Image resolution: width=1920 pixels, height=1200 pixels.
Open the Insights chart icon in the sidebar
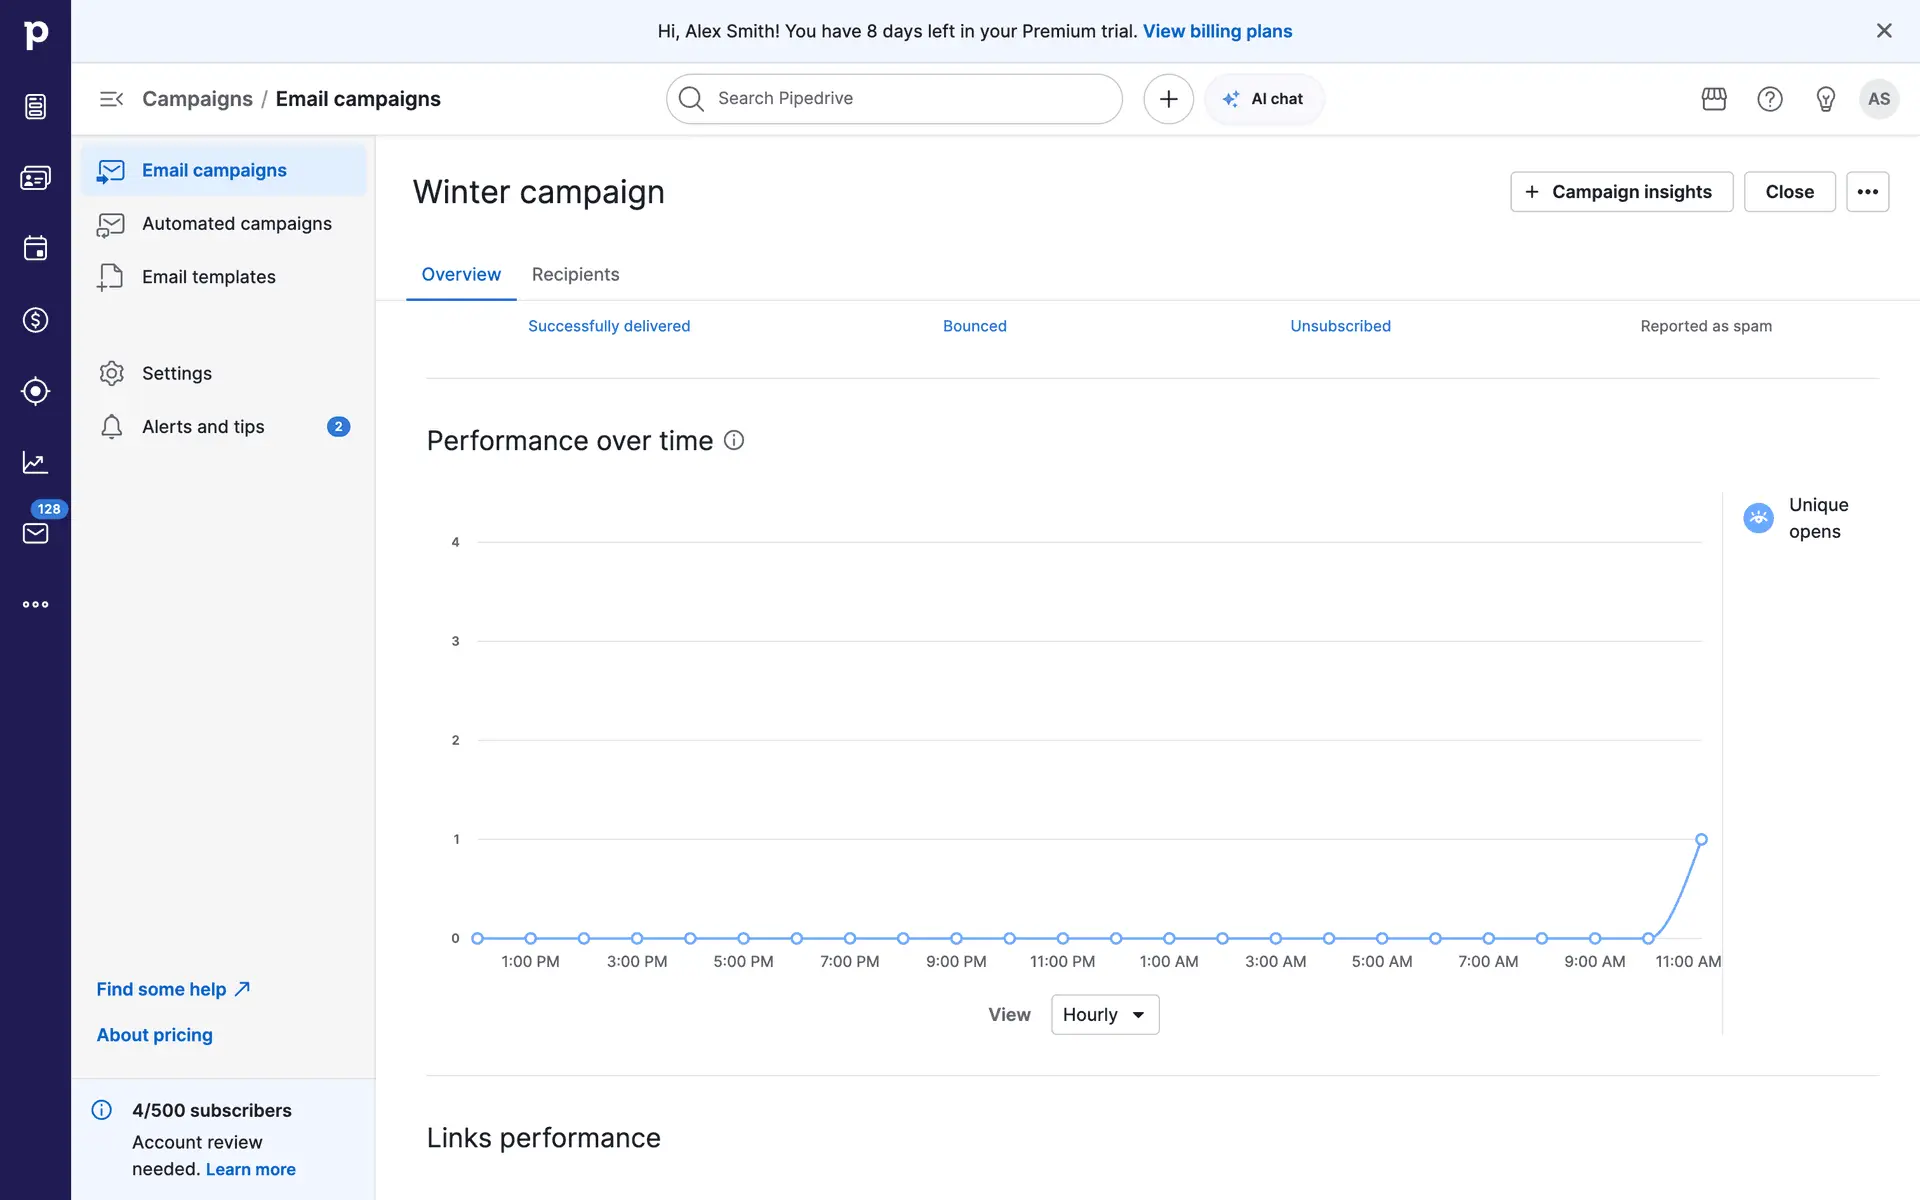point(35,462)
